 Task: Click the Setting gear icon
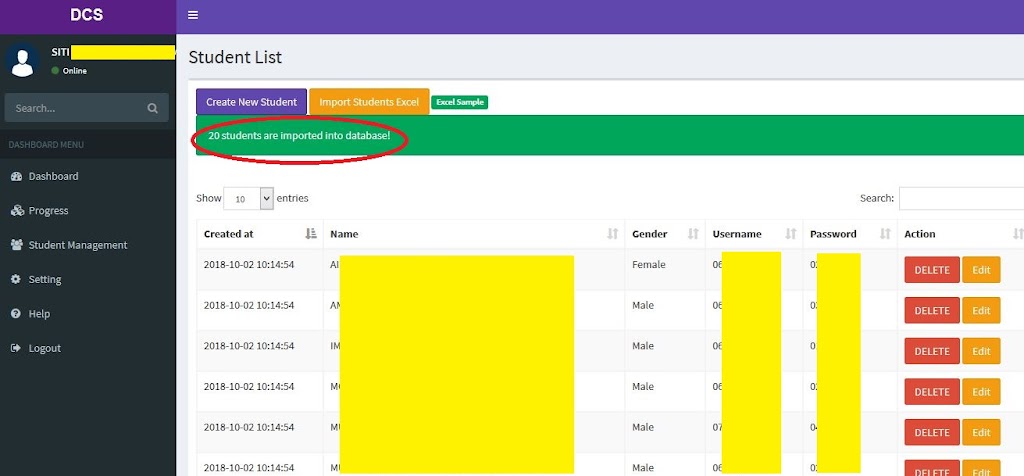coord(16,280)
